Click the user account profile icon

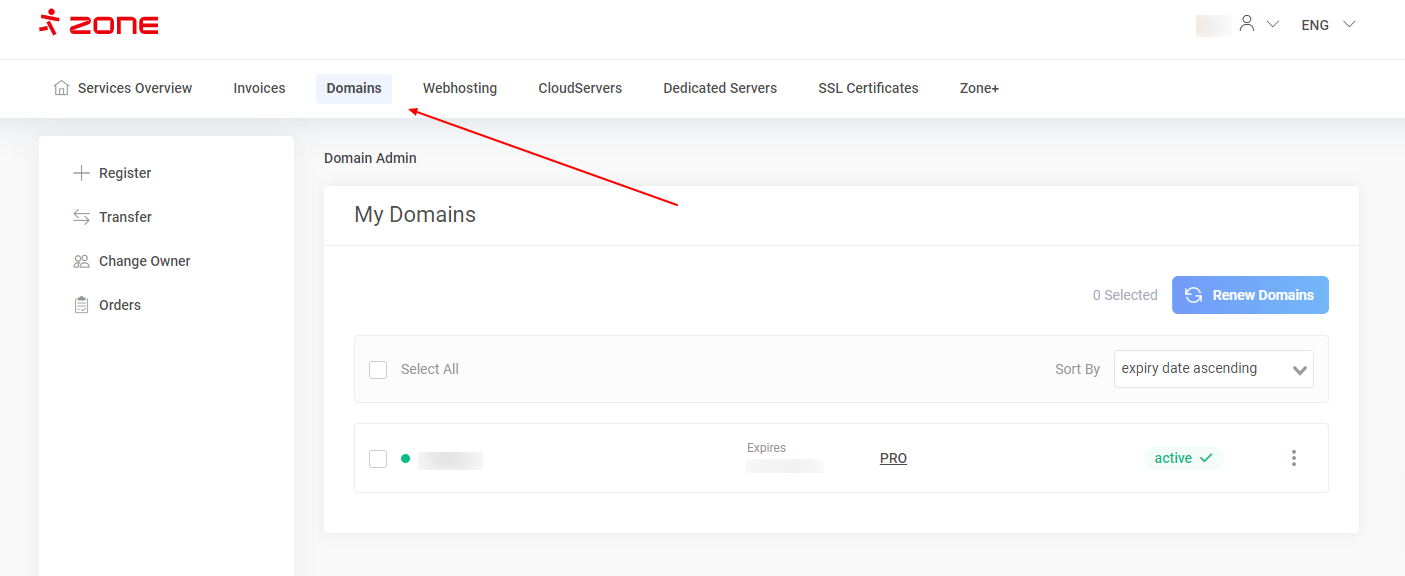pos(1246,24)
